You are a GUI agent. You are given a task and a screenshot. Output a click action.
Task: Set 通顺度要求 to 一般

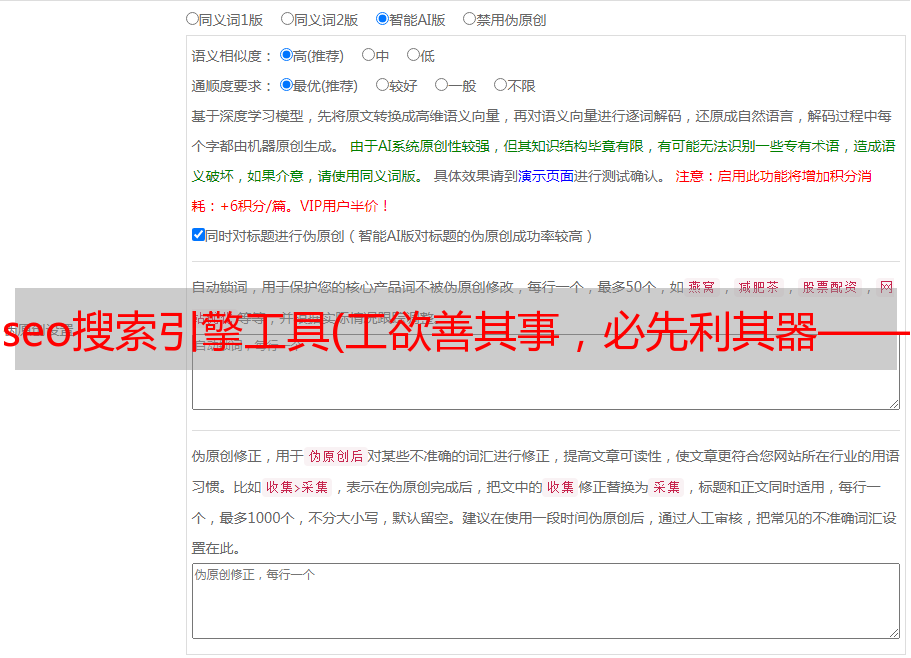tap(442, 85)
